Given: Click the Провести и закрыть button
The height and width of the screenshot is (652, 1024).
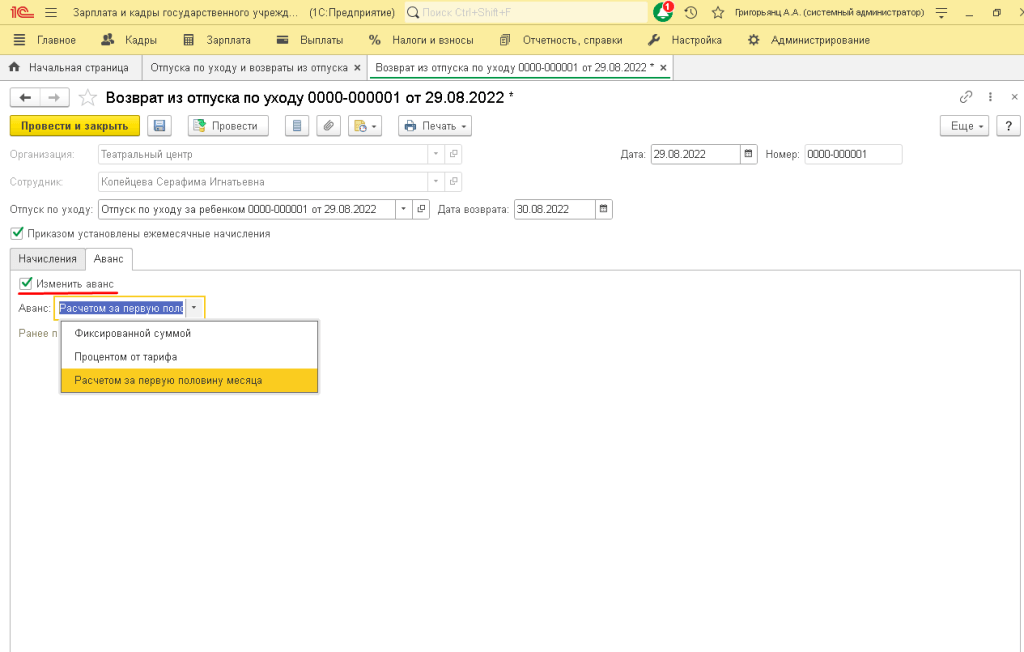Looking at the screenshot, I should coord(74,126).
